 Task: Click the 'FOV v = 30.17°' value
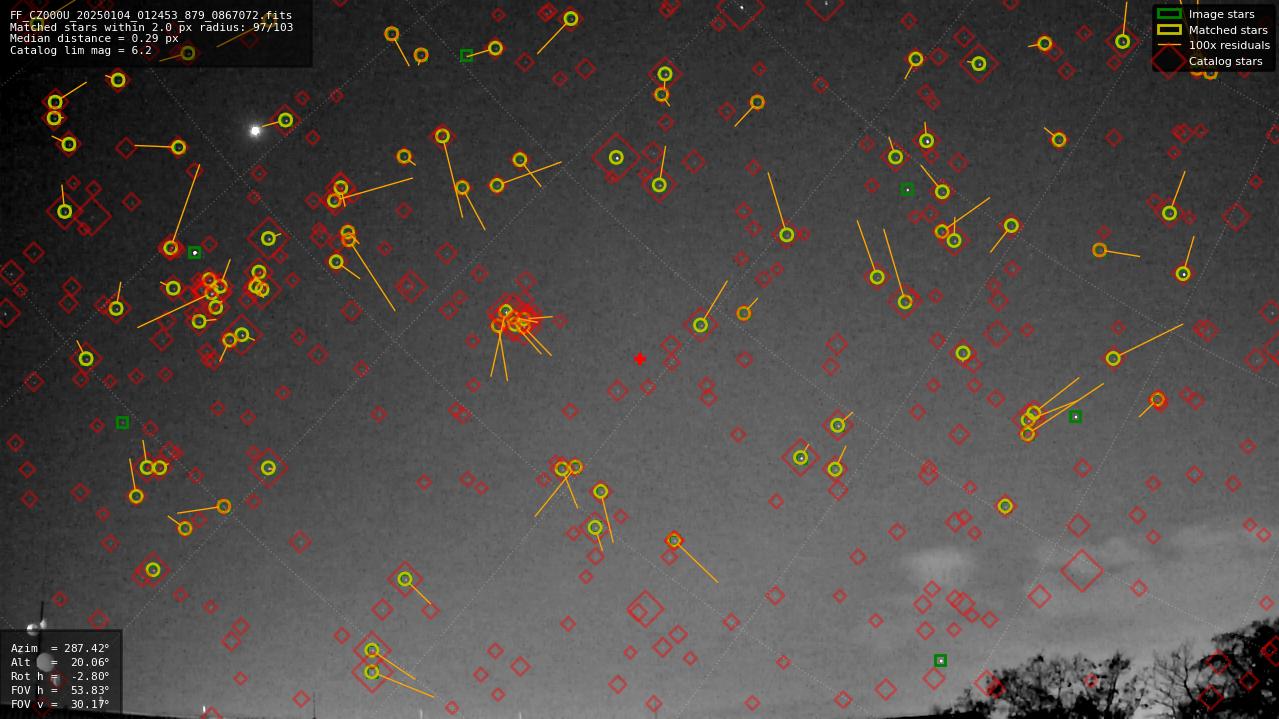[60, 704]
